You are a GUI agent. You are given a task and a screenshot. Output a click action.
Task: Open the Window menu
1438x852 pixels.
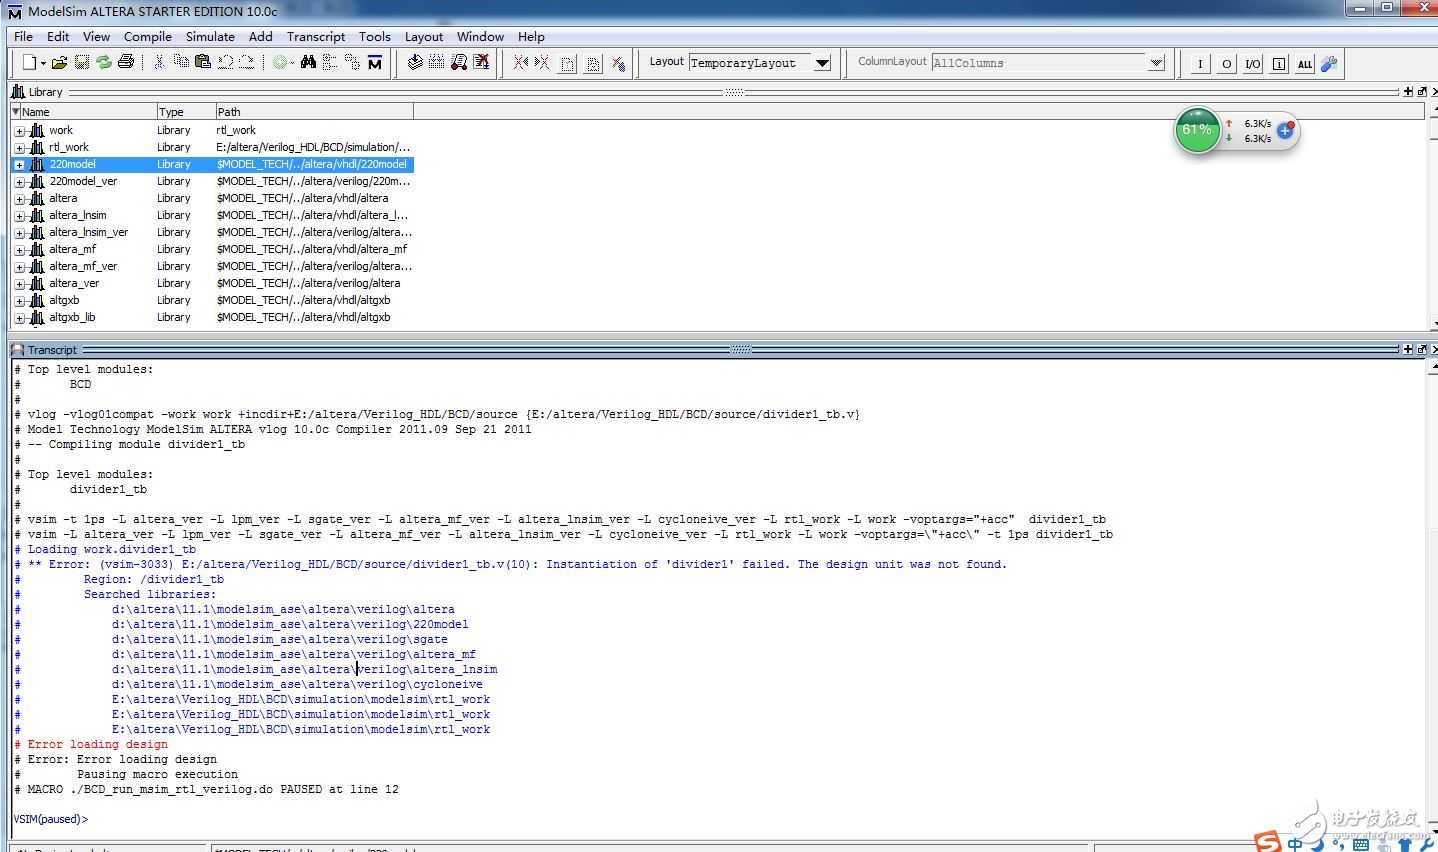tap(480, 36)
